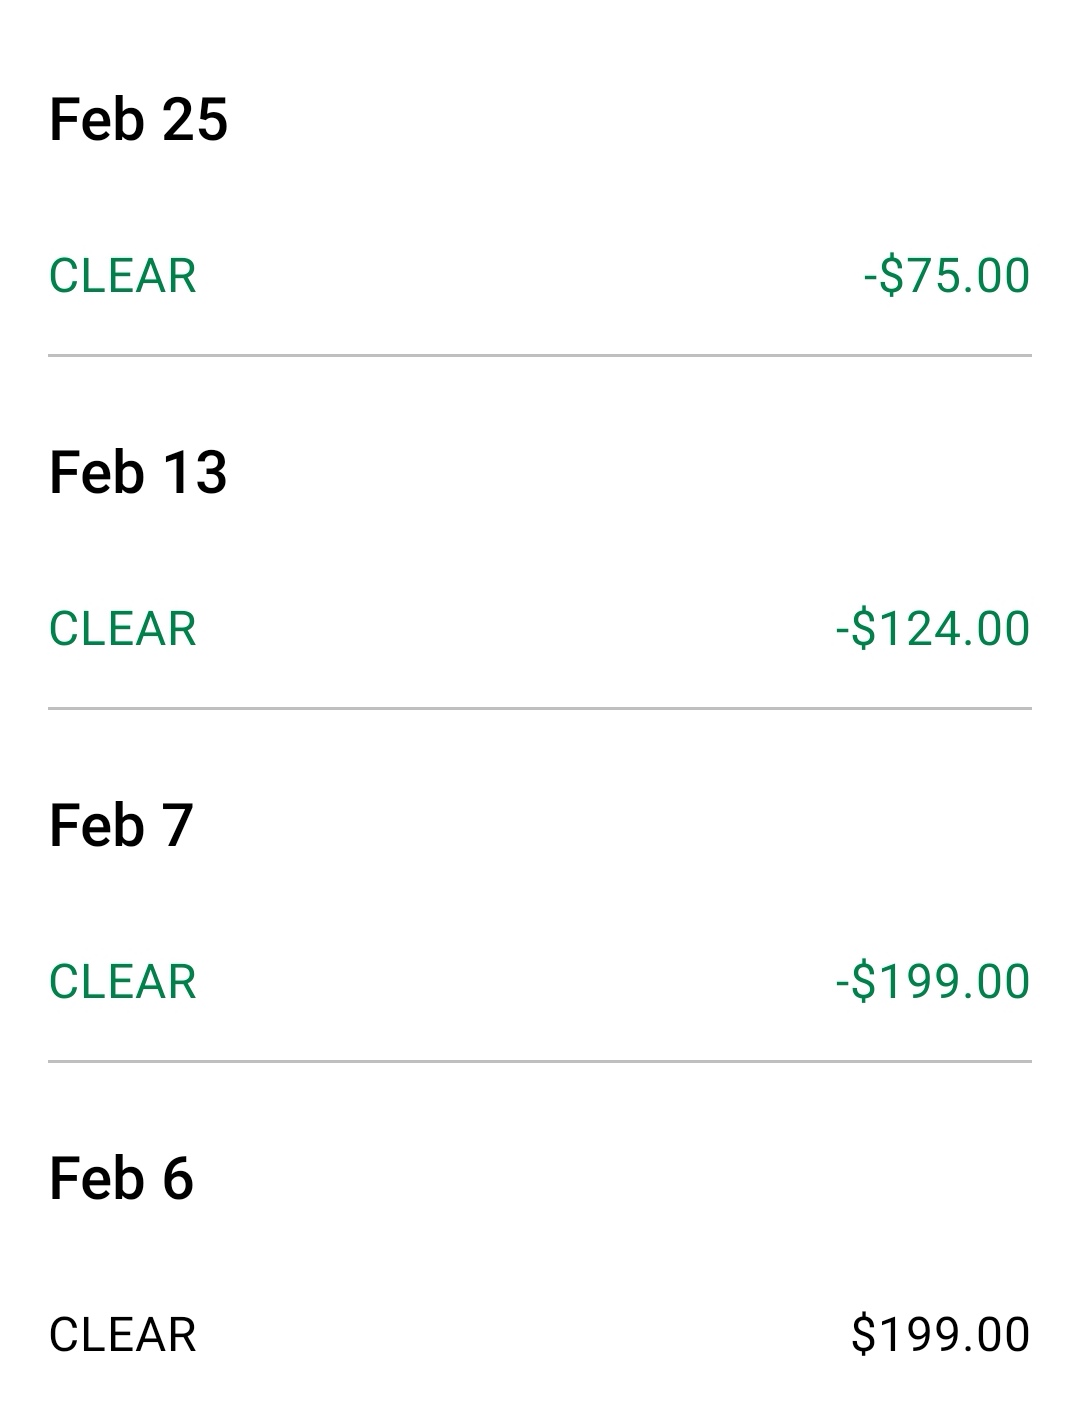This screenshot has height=1403, width=1080.
Task: Tap the Feb 13 date header
Action: pyautogui.click(x=138, y=472)
